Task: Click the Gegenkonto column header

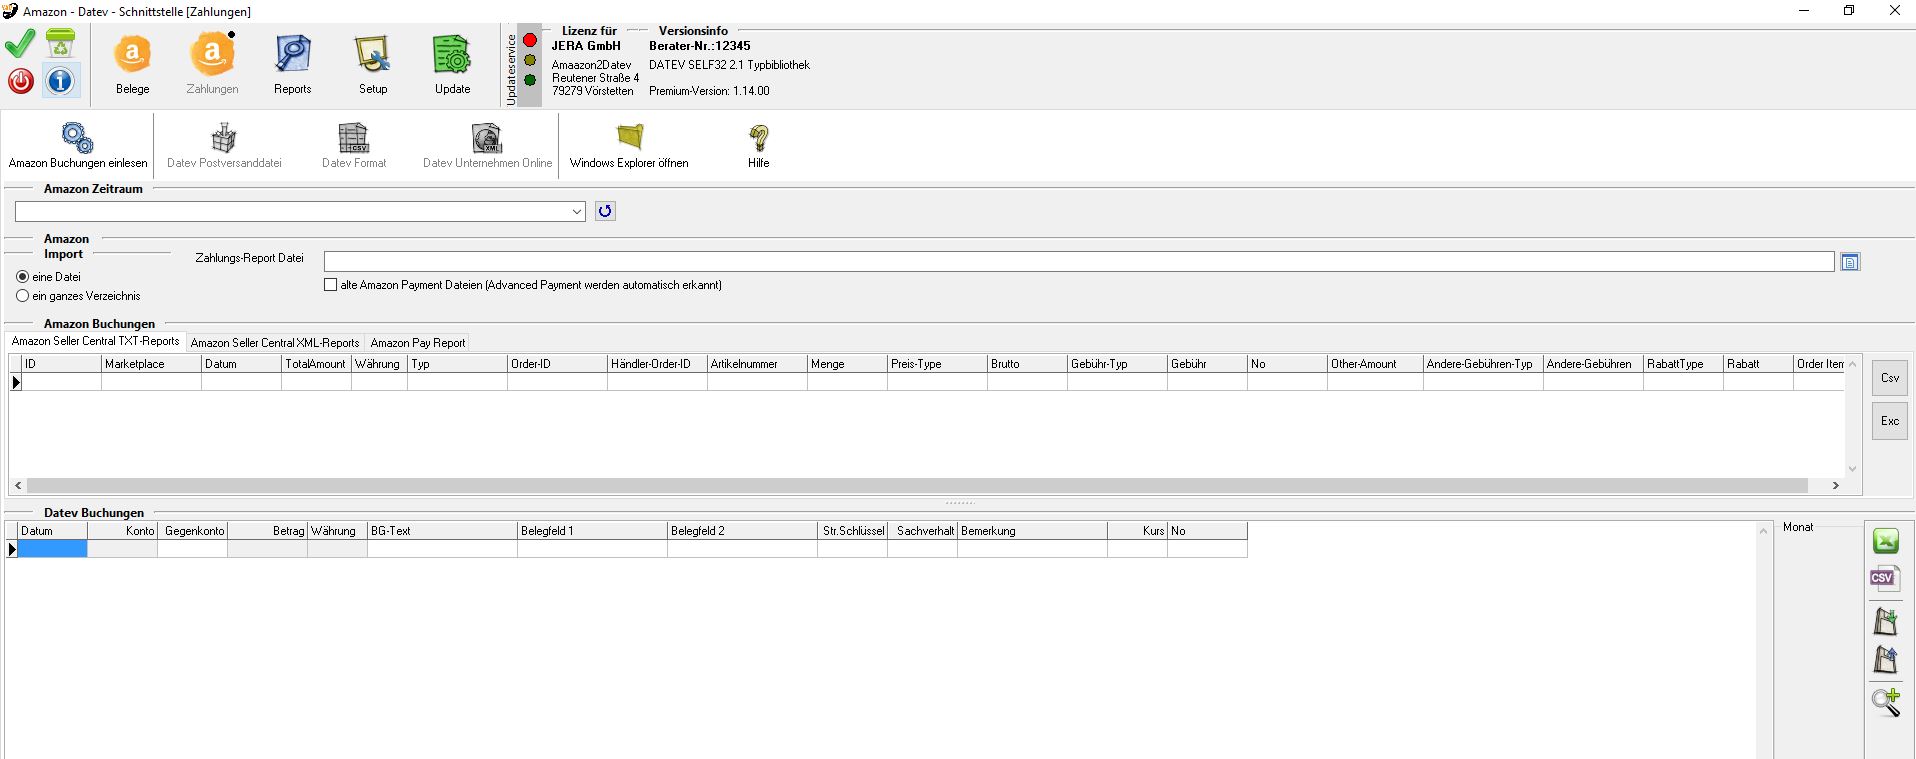Action: tap(192, 531)
